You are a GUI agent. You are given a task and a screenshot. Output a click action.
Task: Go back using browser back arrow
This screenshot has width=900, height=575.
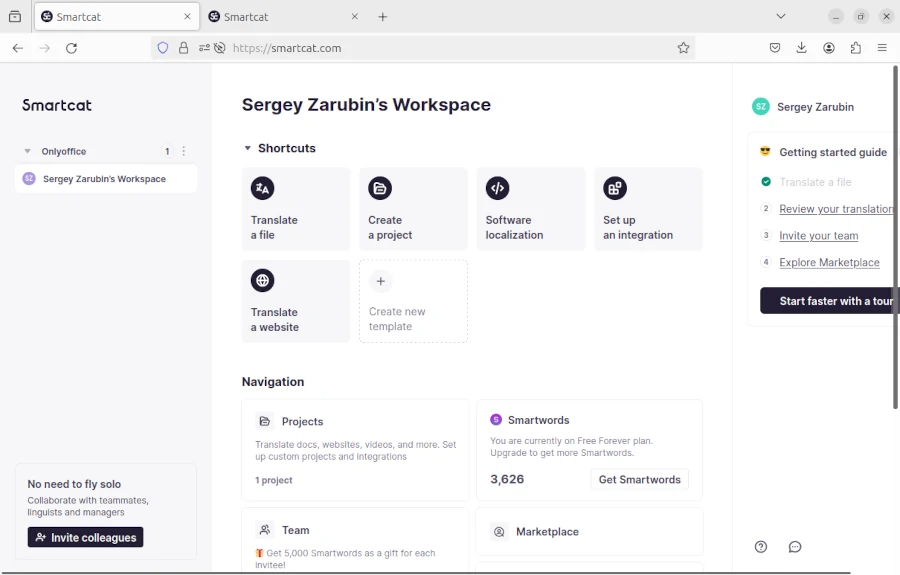(18, 48)
